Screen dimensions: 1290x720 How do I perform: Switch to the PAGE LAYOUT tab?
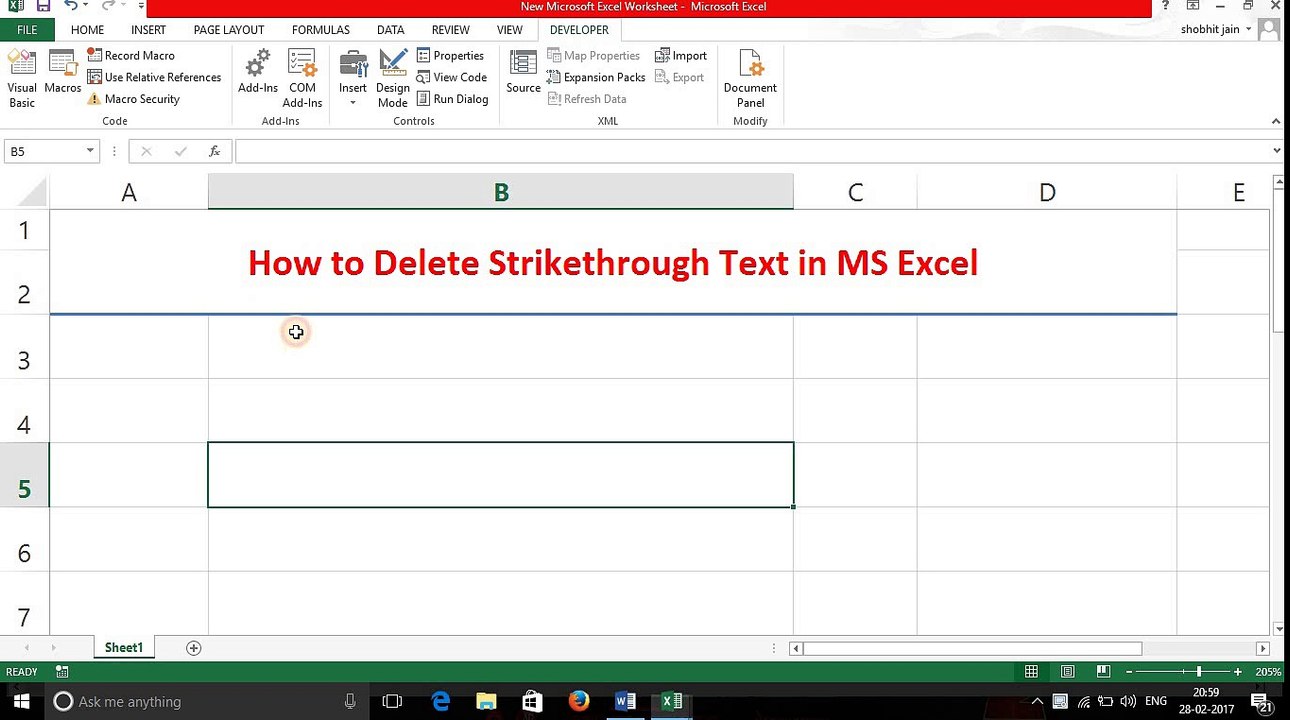229,30
